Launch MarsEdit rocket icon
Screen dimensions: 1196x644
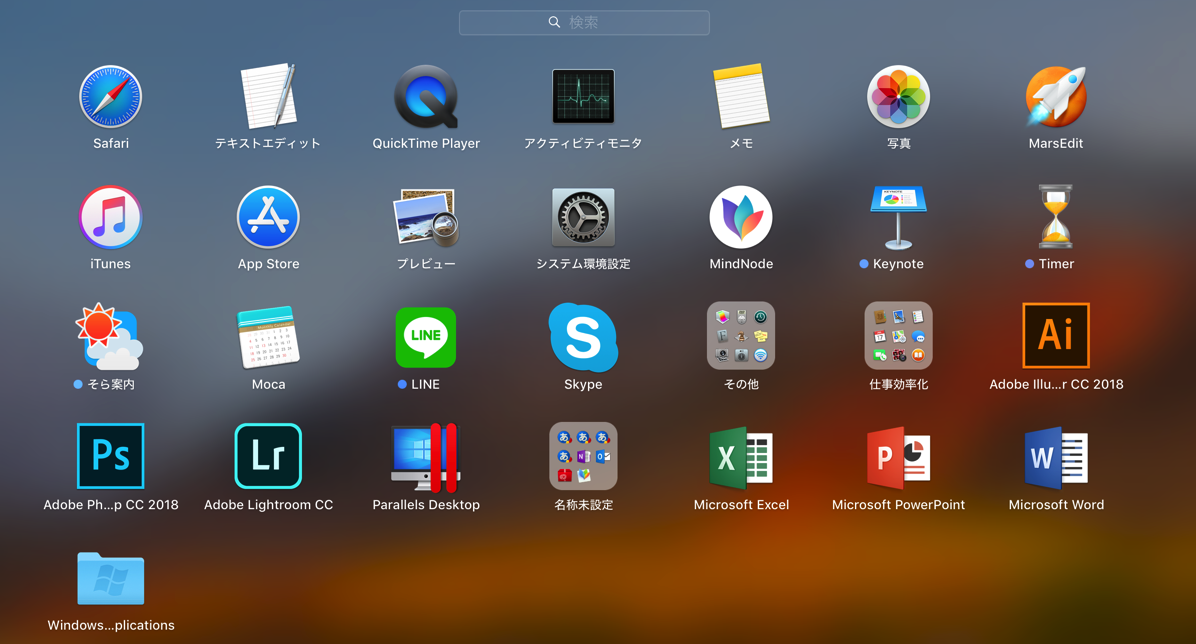click(x=1056, y=97)
